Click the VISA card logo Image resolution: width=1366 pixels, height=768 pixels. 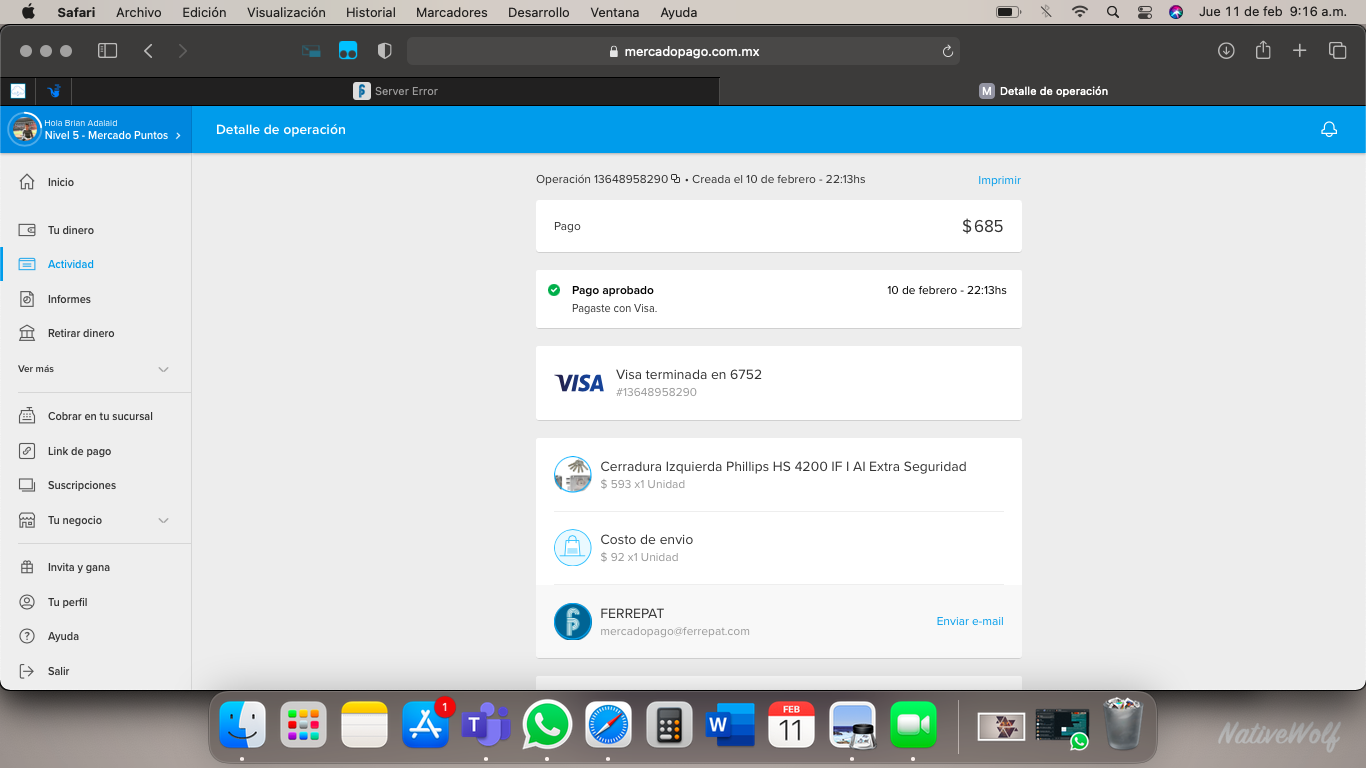pos(580,382)
